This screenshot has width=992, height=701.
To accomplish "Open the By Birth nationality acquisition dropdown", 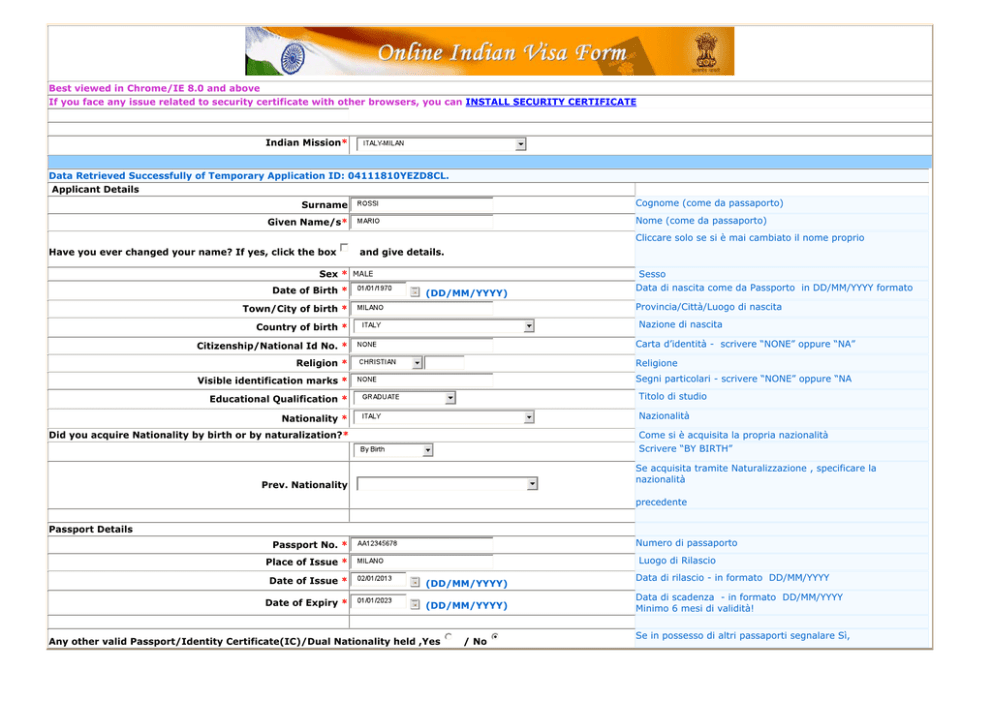I will coord(428,450).
